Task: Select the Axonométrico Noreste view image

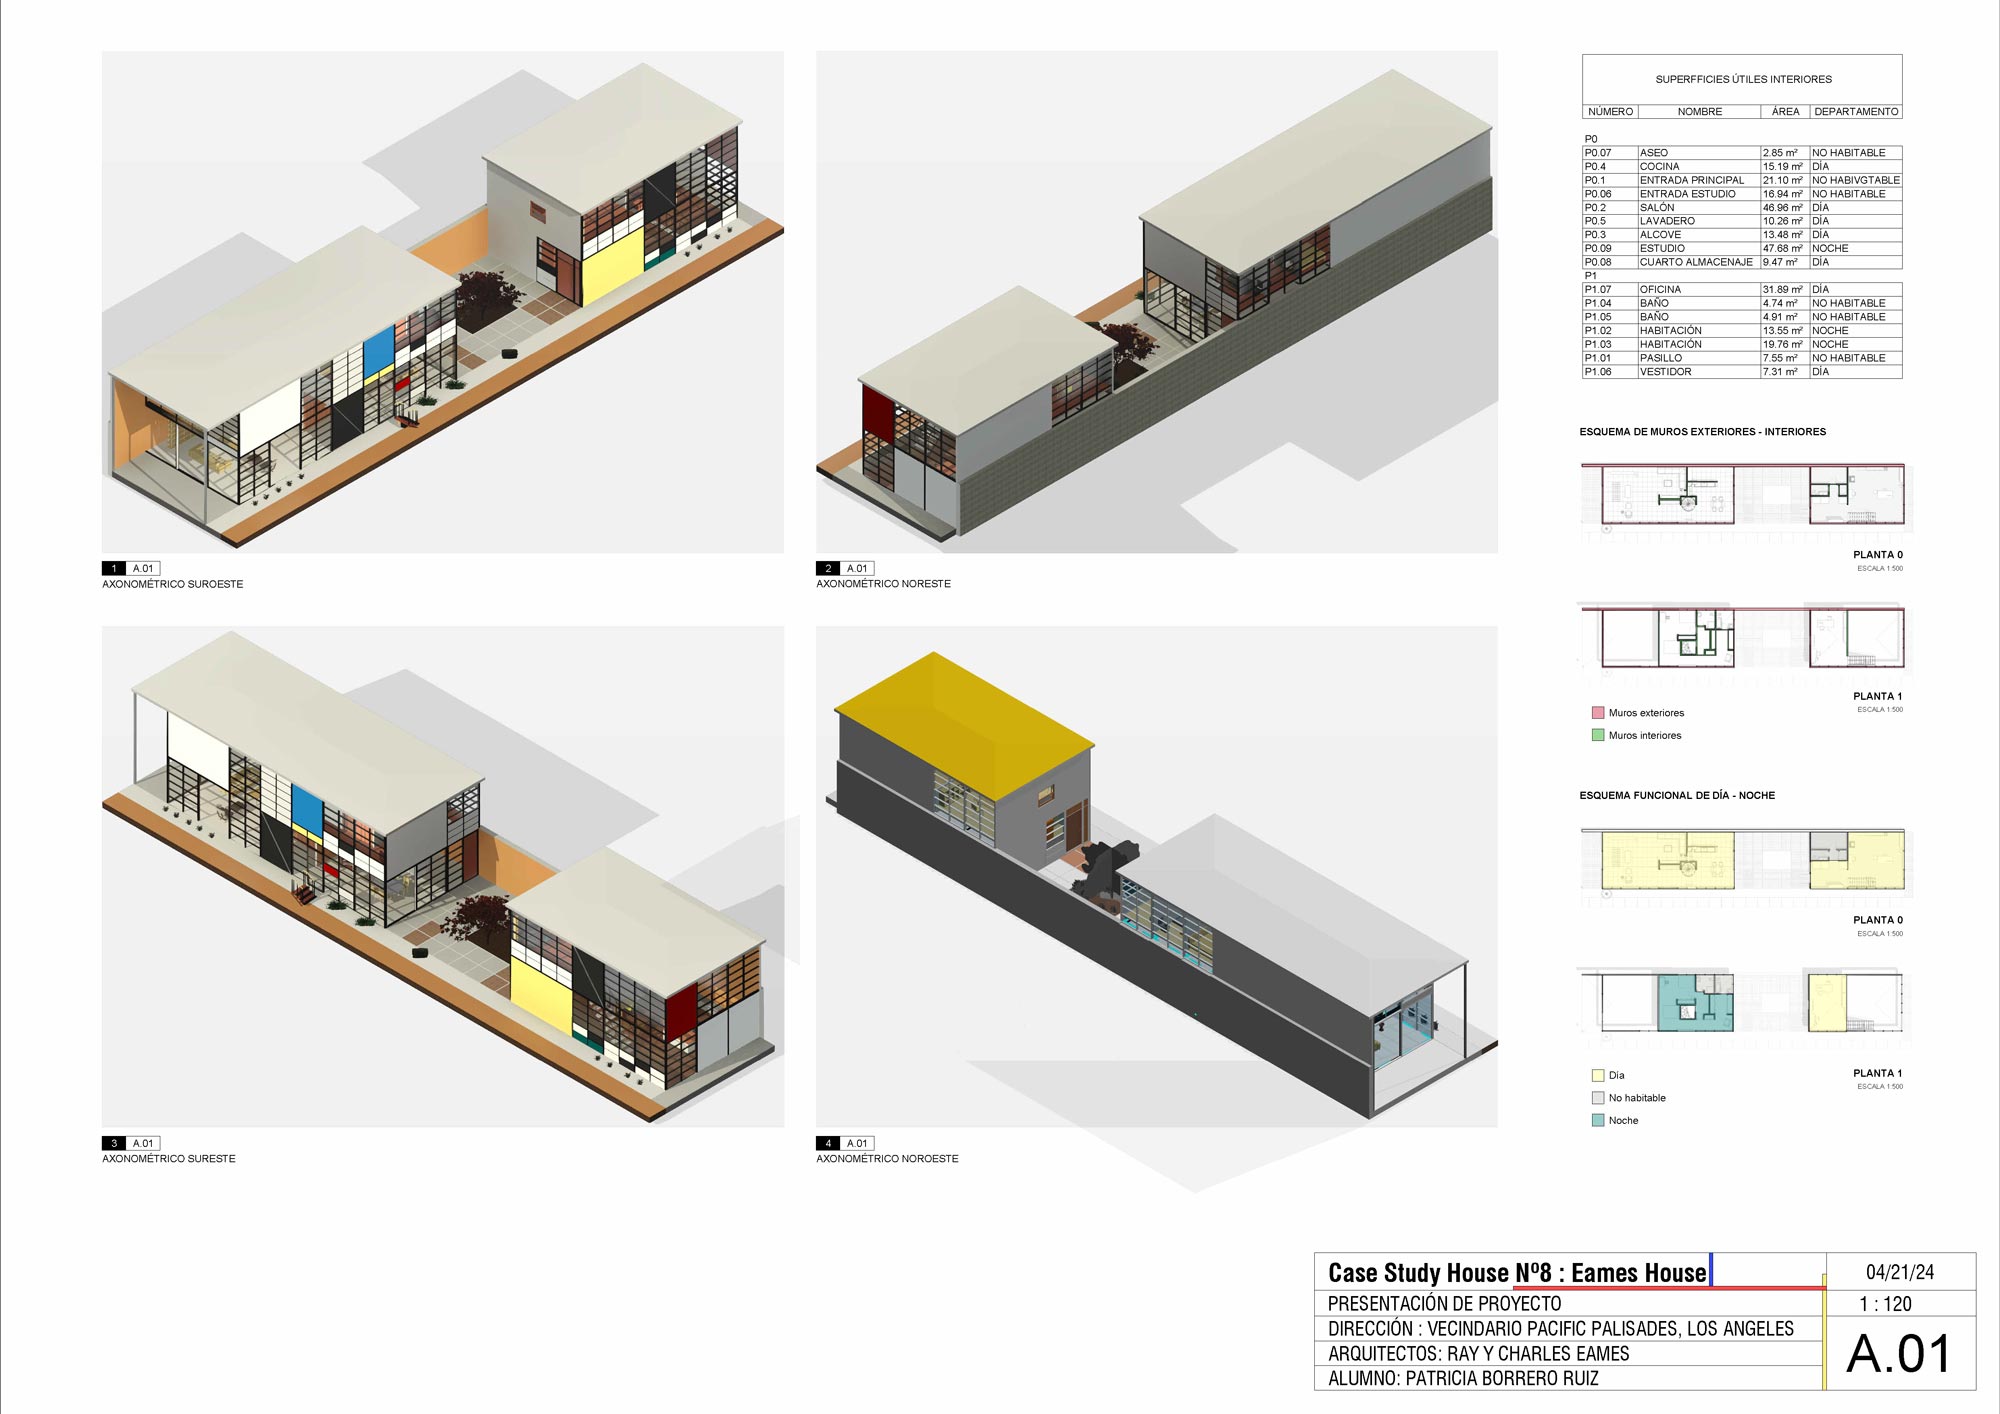Action: [1156, 302]
